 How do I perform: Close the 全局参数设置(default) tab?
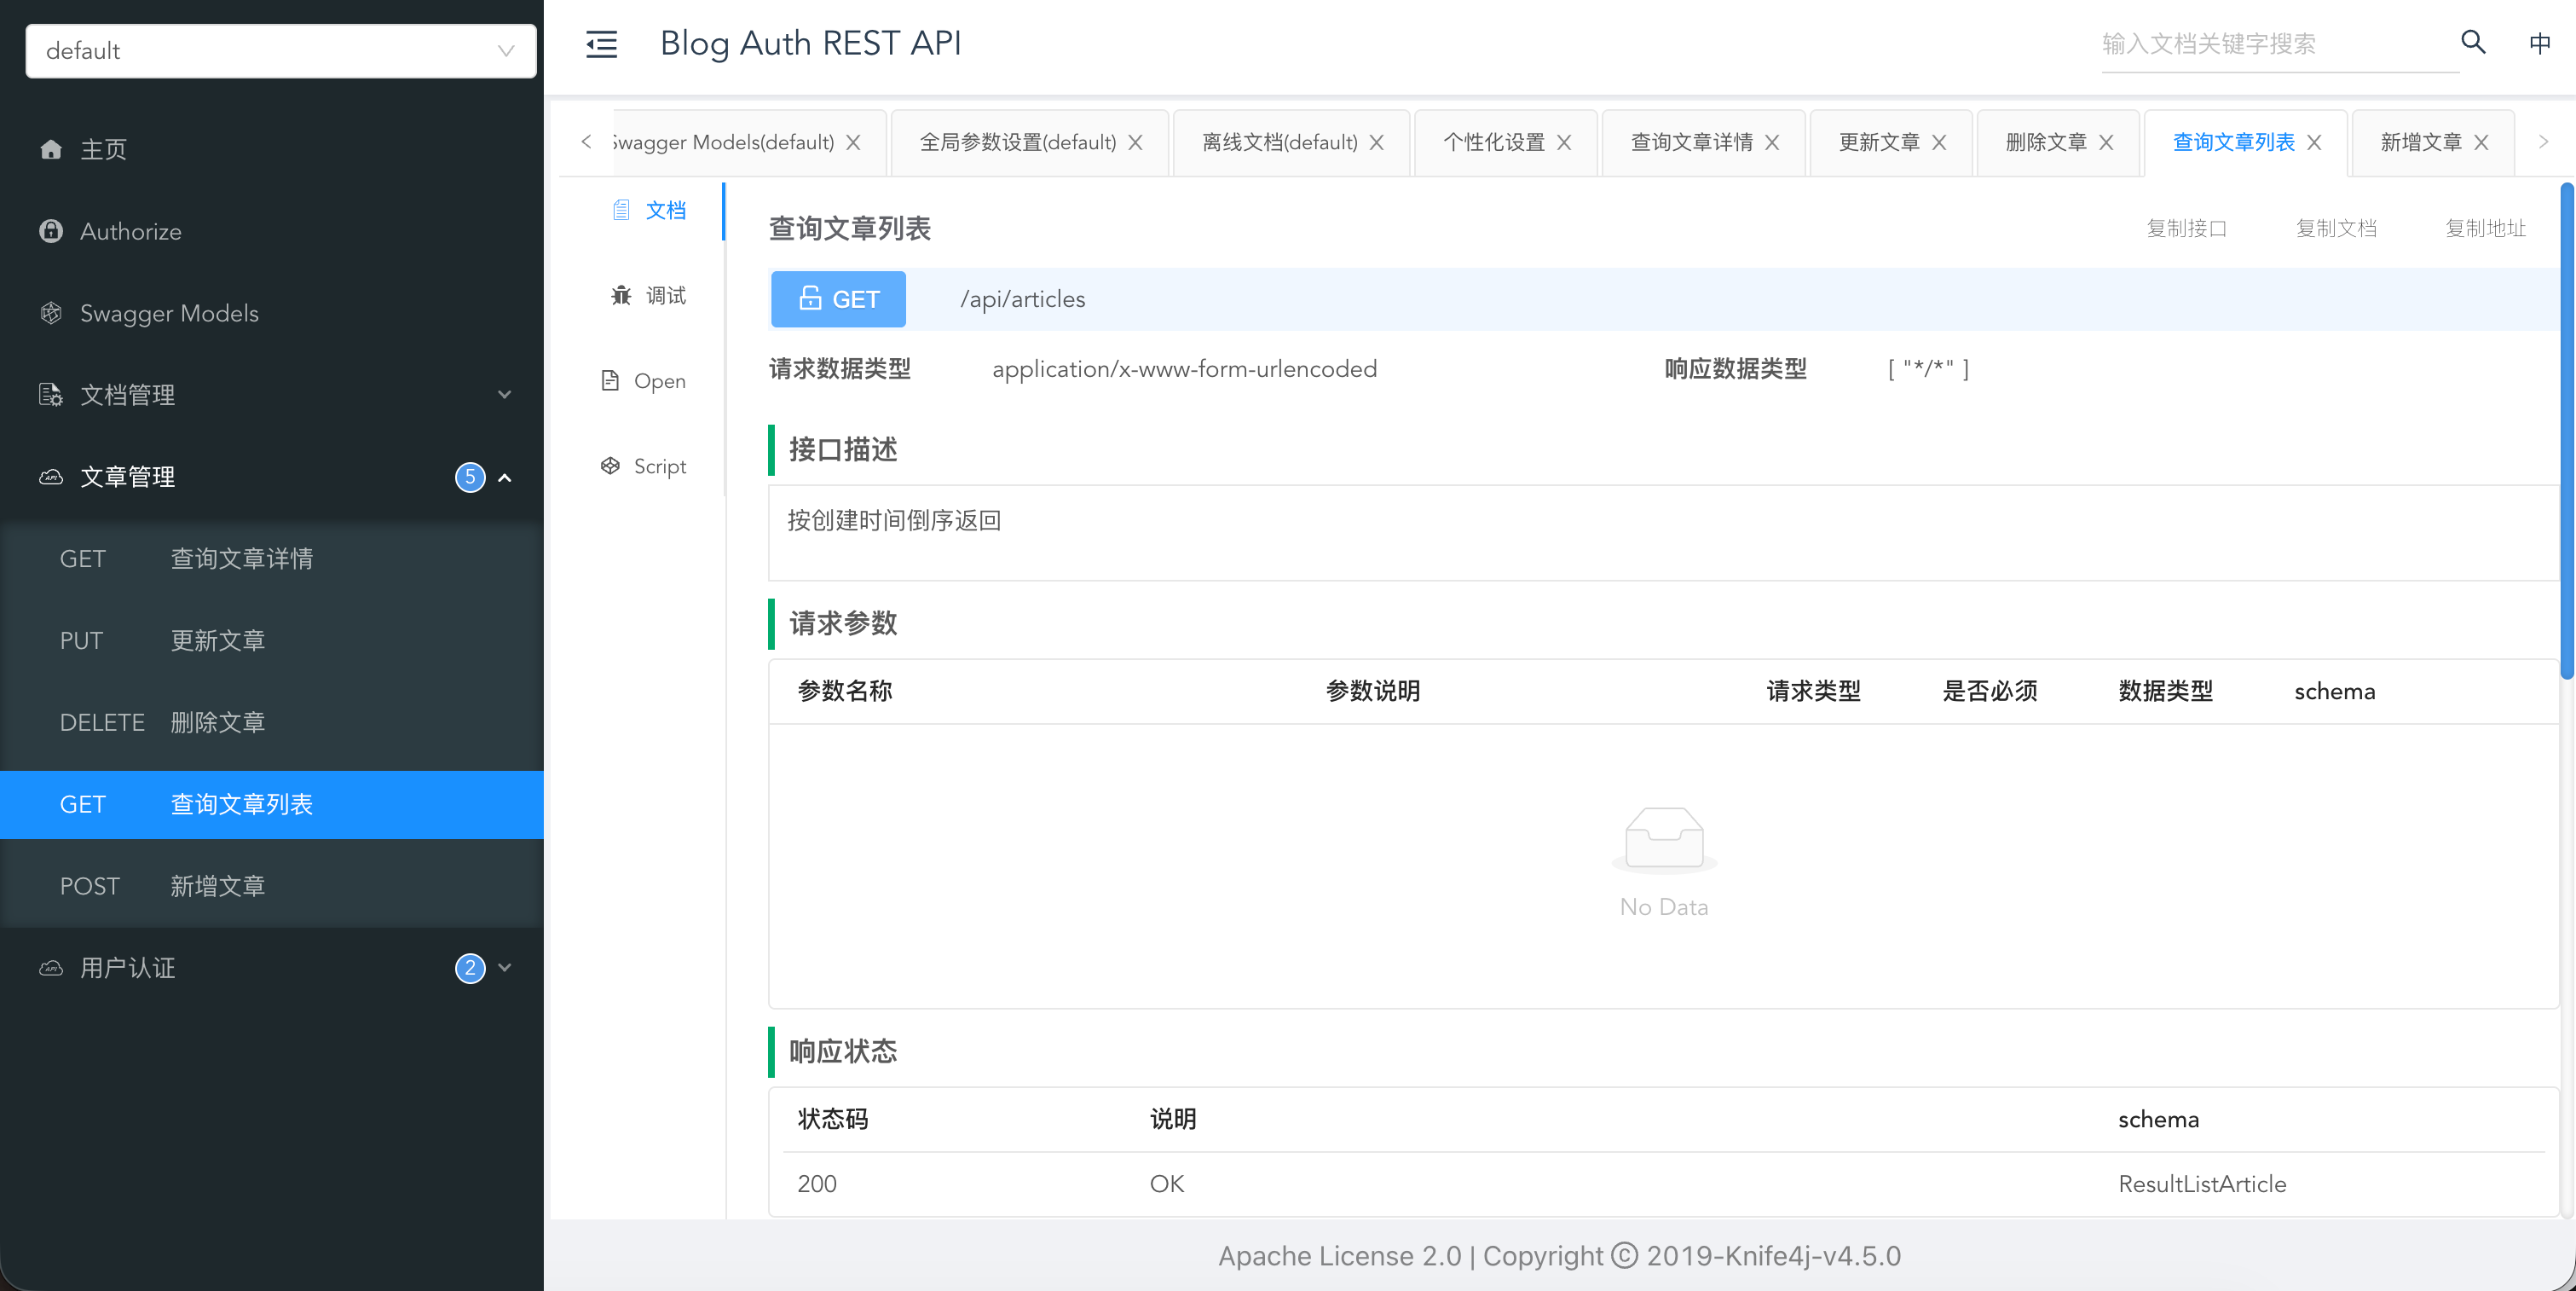1135,143
